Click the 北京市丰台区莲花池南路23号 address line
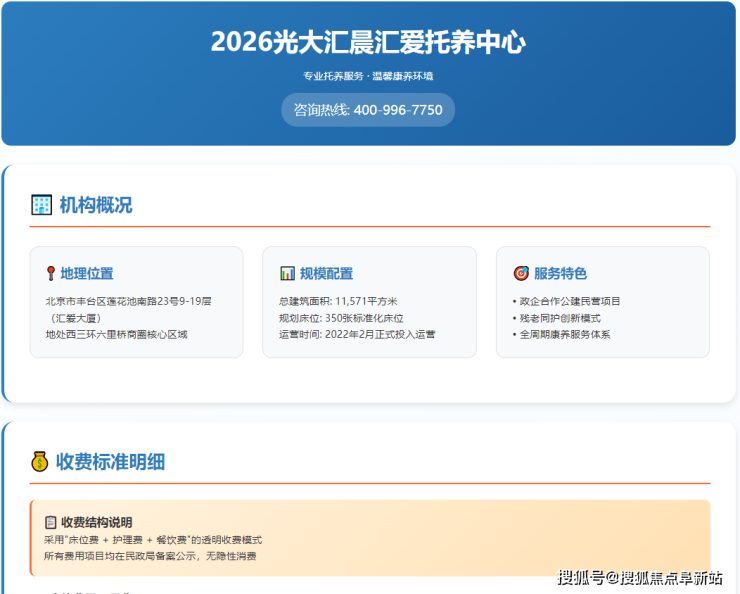The image size is (740, 594). pyautogui.click(x=128, y=301)
